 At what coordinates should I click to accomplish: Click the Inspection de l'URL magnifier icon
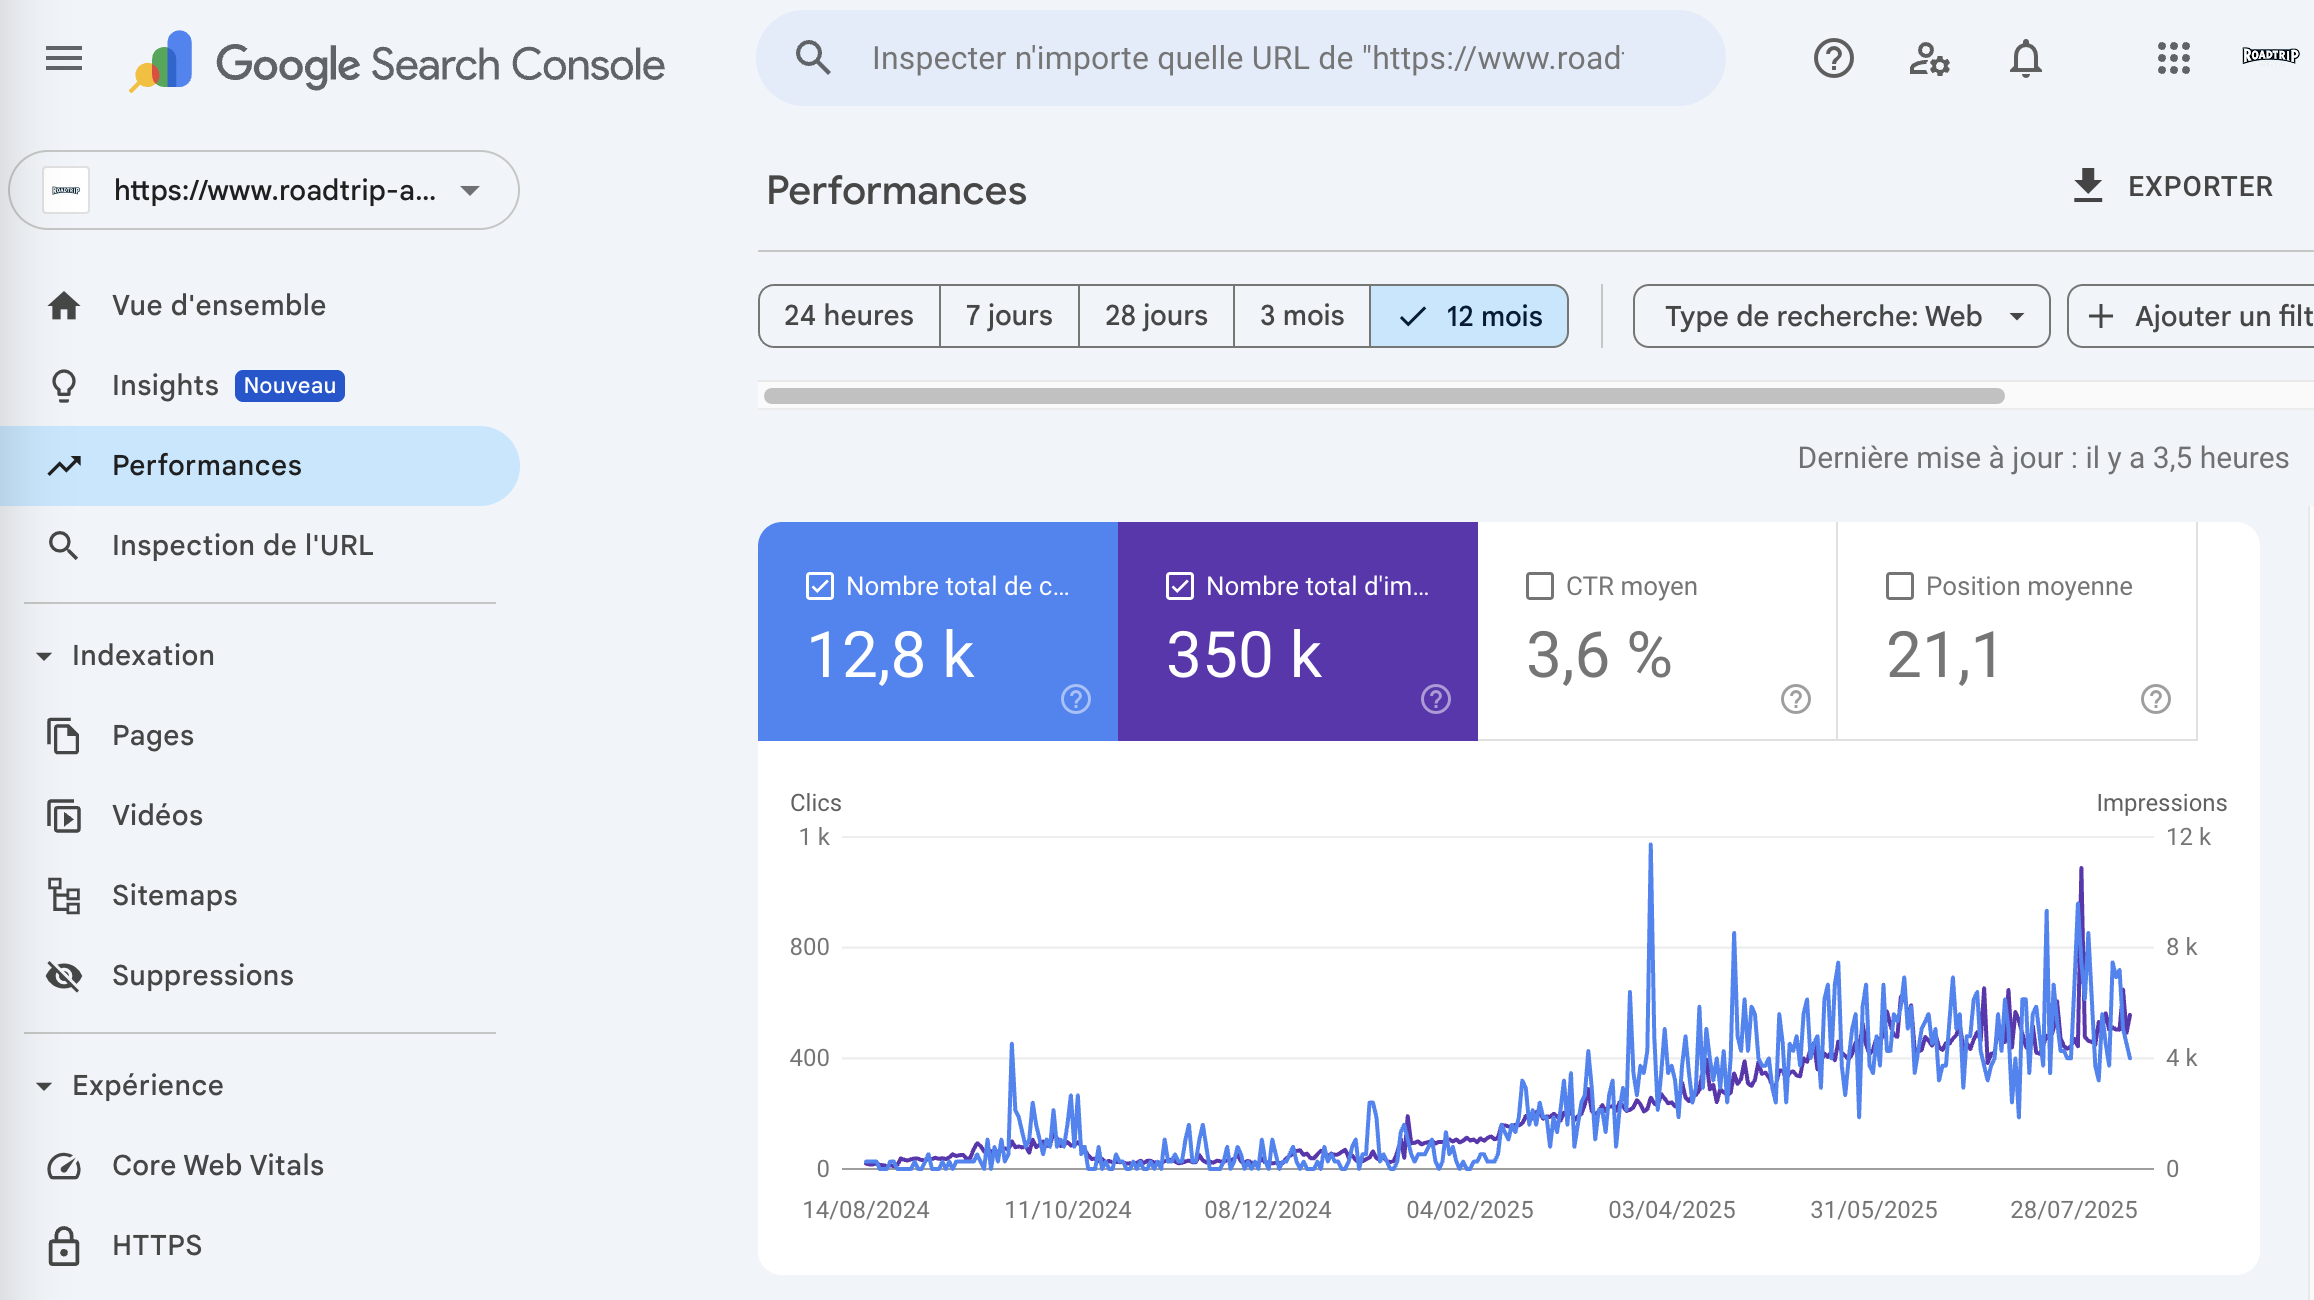[64, 546]
